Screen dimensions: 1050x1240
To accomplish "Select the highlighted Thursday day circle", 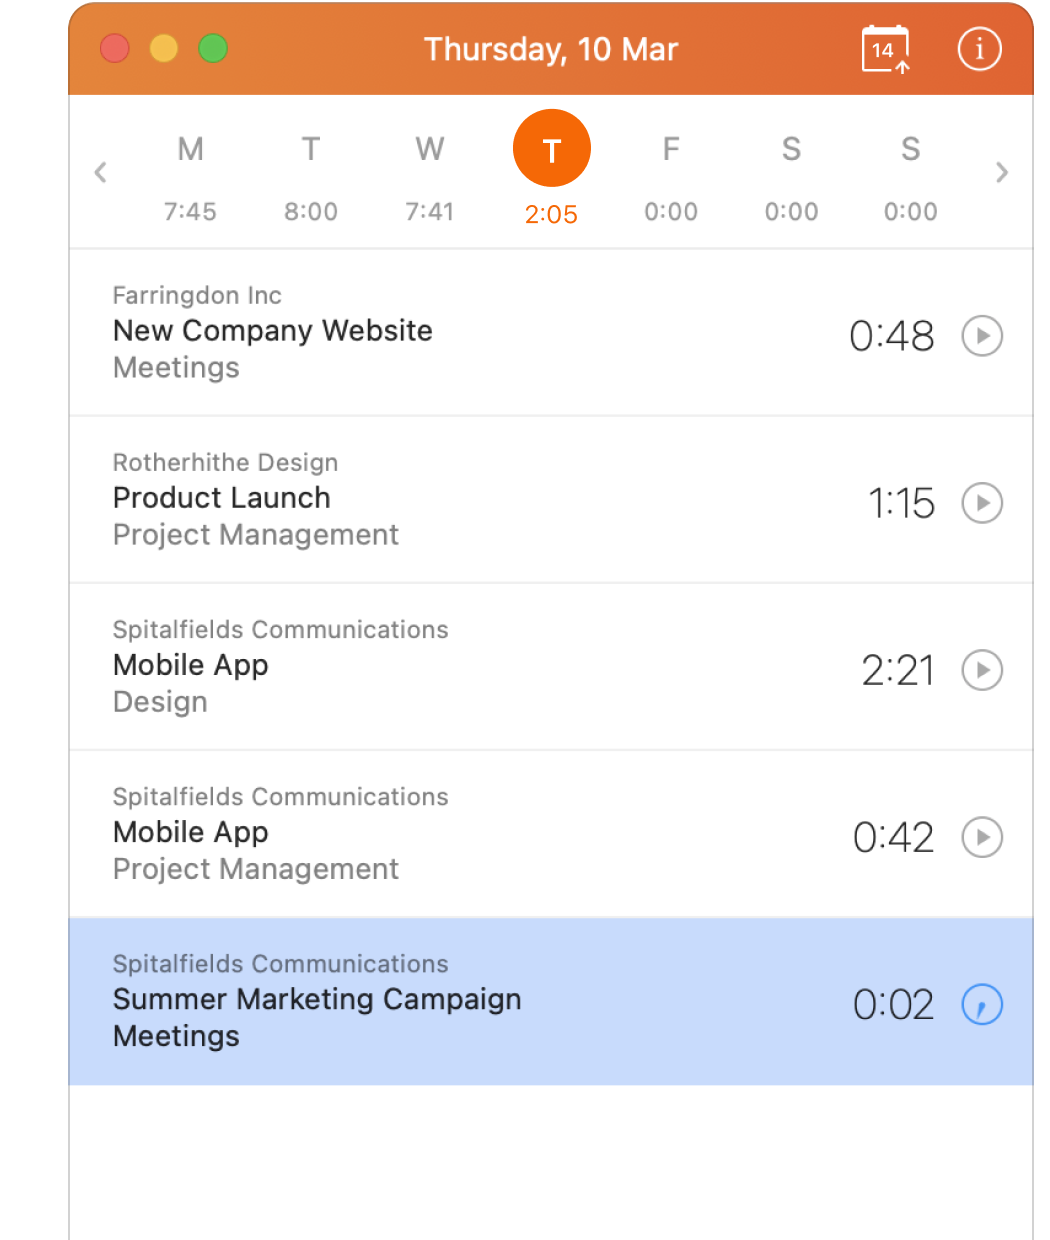I will 551,149.
